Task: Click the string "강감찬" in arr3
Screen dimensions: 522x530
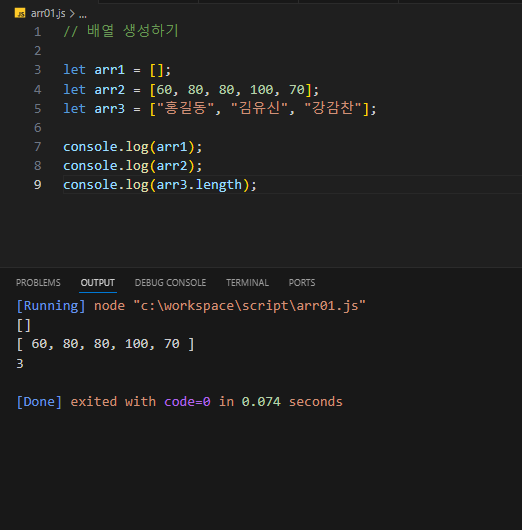Action: click(333, 109)
